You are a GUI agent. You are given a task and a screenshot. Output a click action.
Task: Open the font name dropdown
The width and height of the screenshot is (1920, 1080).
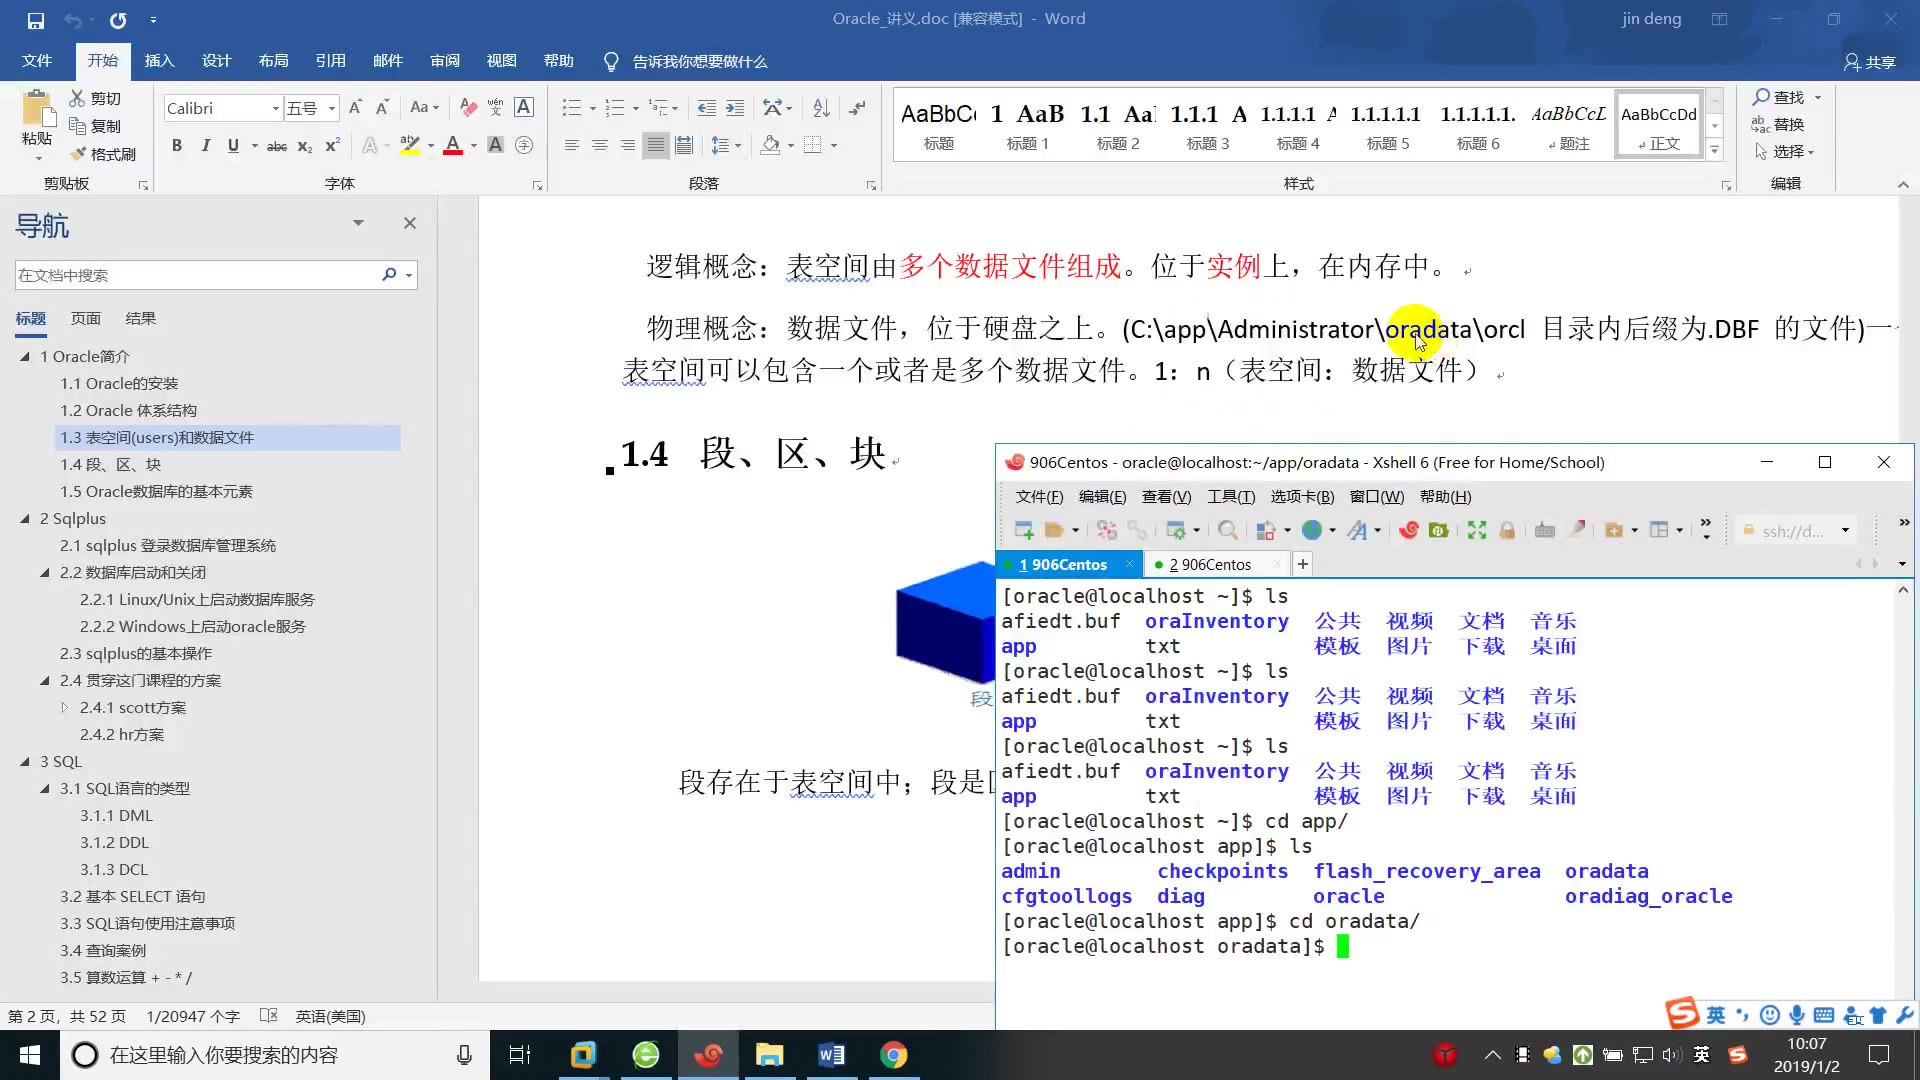pos(275,108)
